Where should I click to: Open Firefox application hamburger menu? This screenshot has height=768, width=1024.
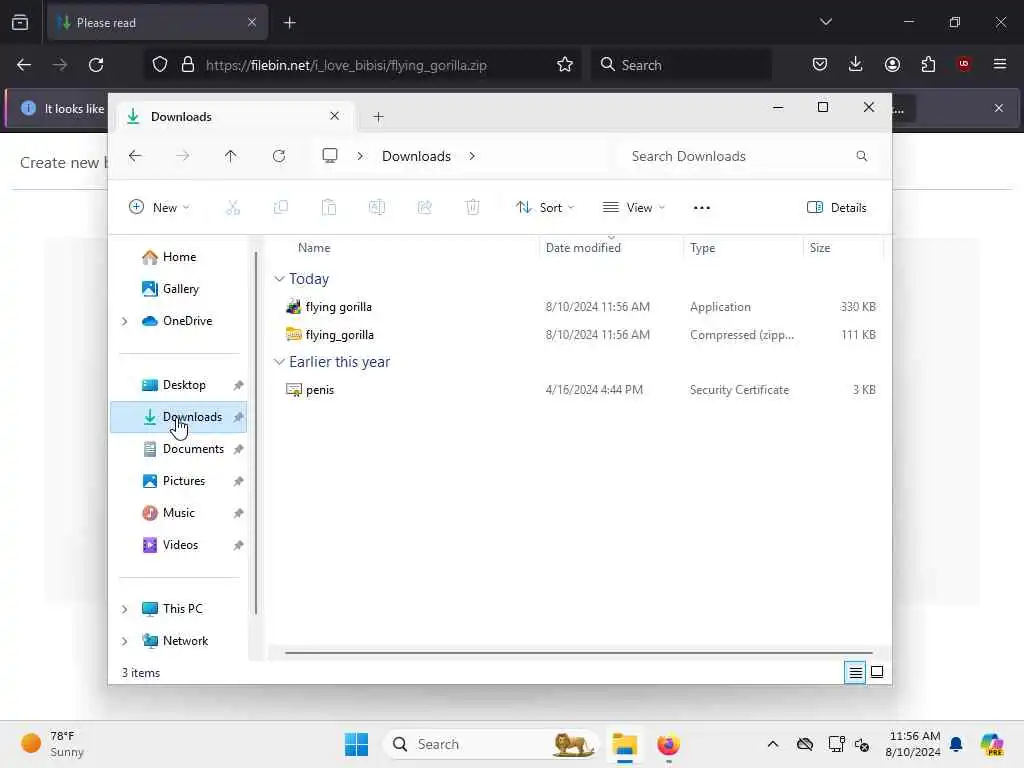click(x=1000, y=64)
